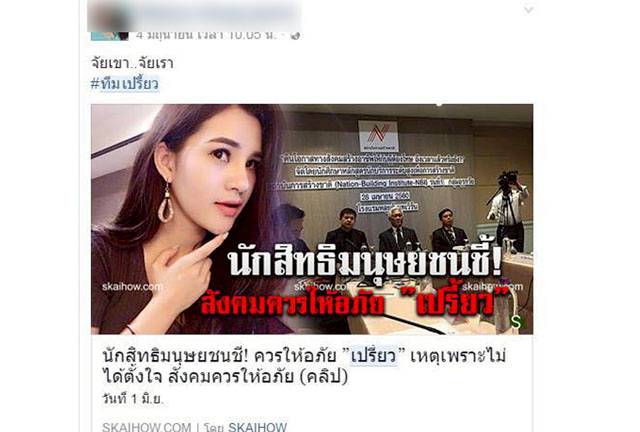Open the SKAIHOW author link after โดย
The width and height of the screenshot is (640, 432).
pyautogui.click(x=257, y=427)
